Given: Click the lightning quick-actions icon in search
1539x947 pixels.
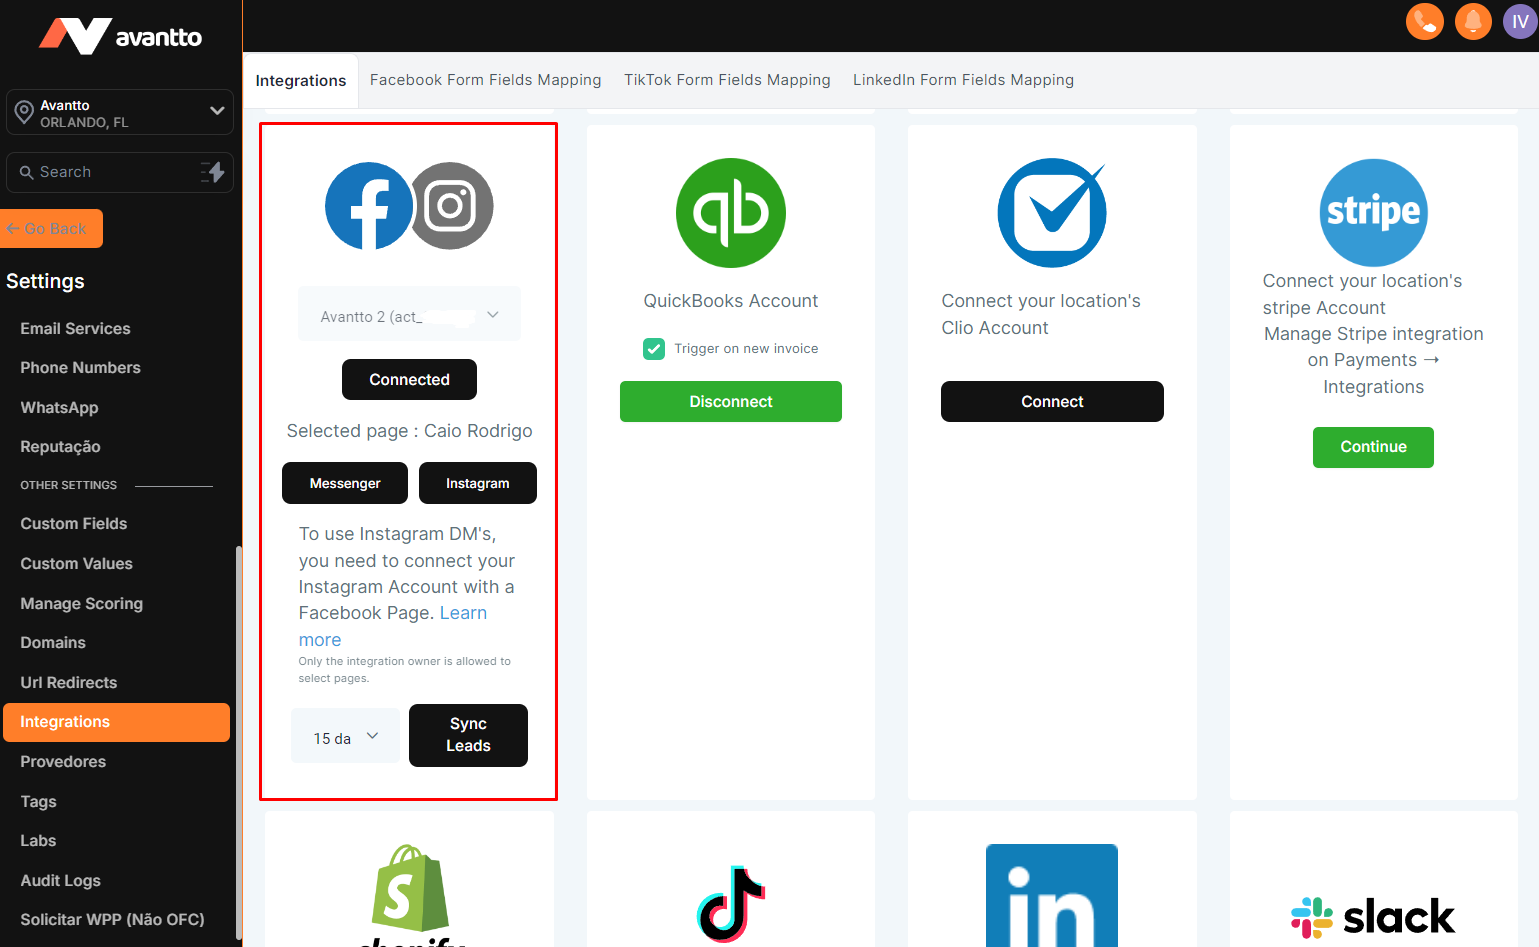Looking at the screenshot, I should click(213, 172).
